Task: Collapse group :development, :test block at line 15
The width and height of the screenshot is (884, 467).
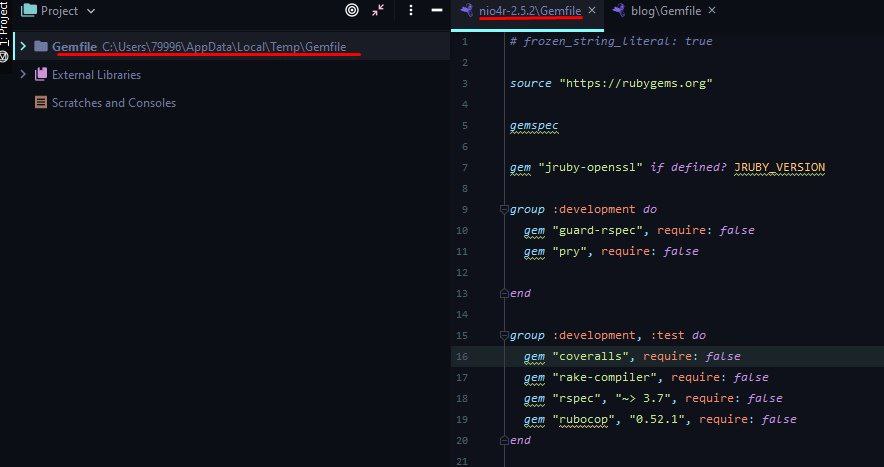Action: pyautogui.click(x=504, y=336)
